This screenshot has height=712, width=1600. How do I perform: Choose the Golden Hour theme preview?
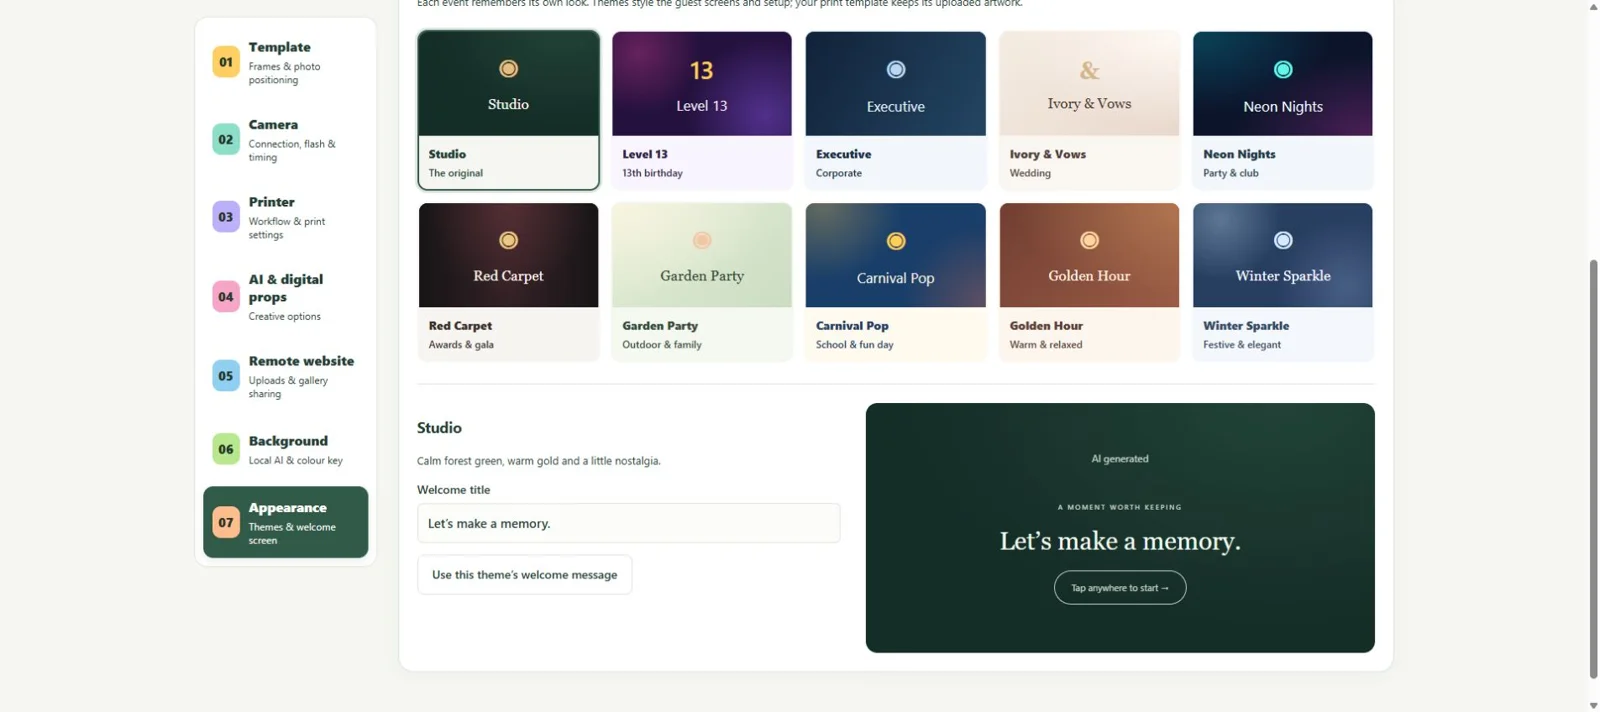(x=1089, y=255)
